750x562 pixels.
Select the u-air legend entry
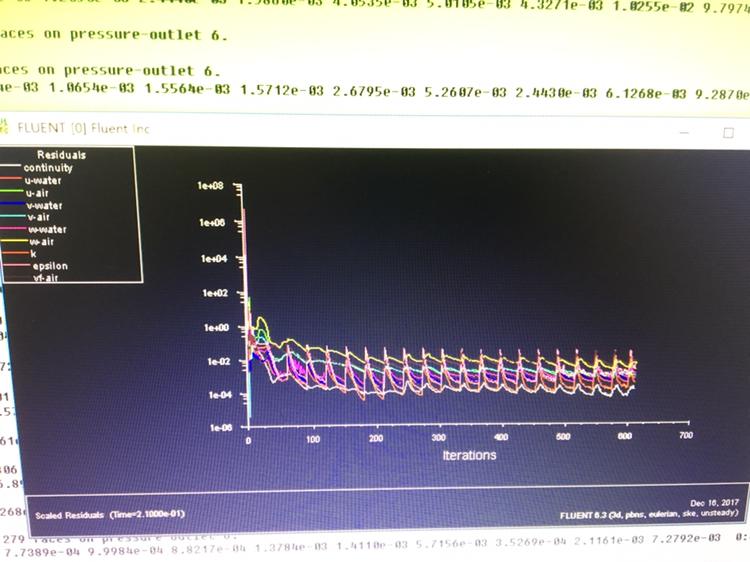tap(37, 193)
